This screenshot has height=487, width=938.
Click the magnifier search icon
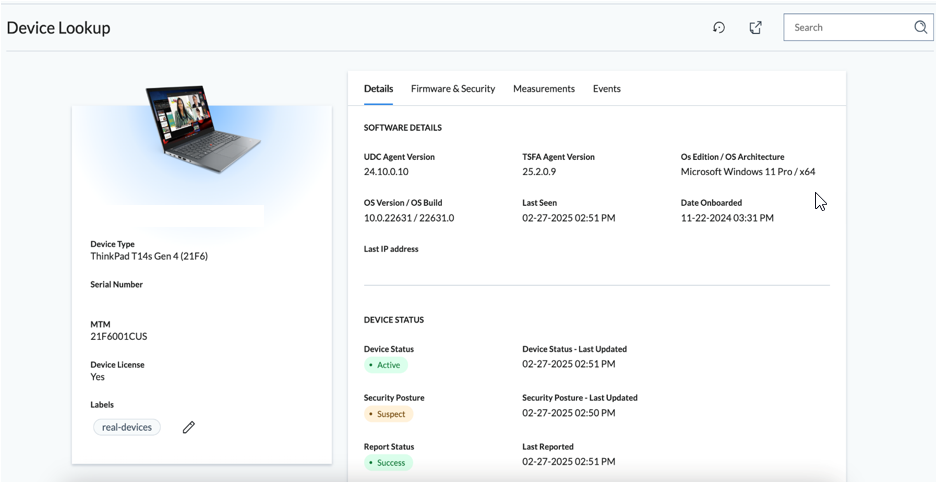[x=920, y=27]
